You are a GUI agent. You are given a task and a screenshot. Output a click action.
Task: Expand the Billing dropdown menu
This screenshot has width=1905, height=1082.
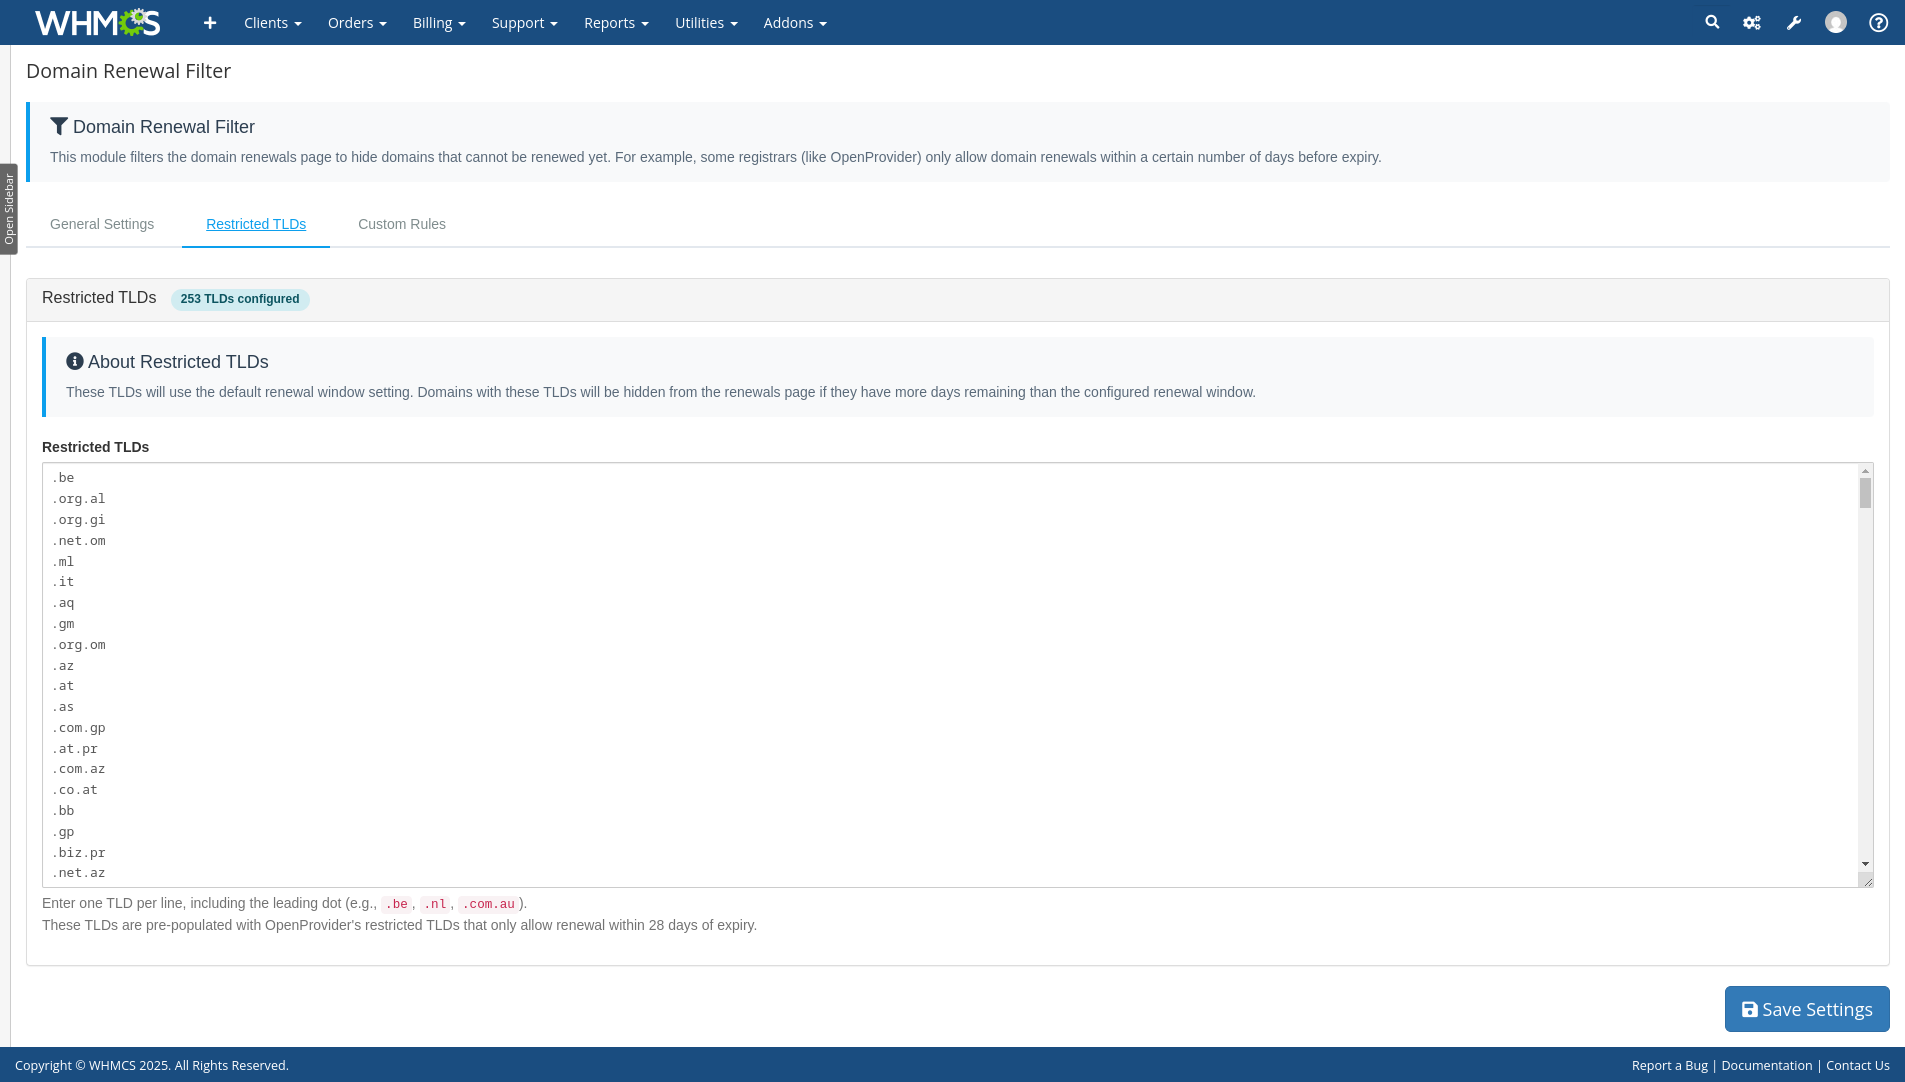[439, 23]
